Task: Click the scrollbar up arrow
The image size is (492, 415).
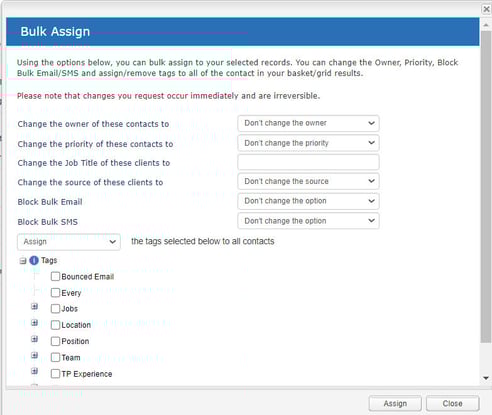Action: [486, 25]
